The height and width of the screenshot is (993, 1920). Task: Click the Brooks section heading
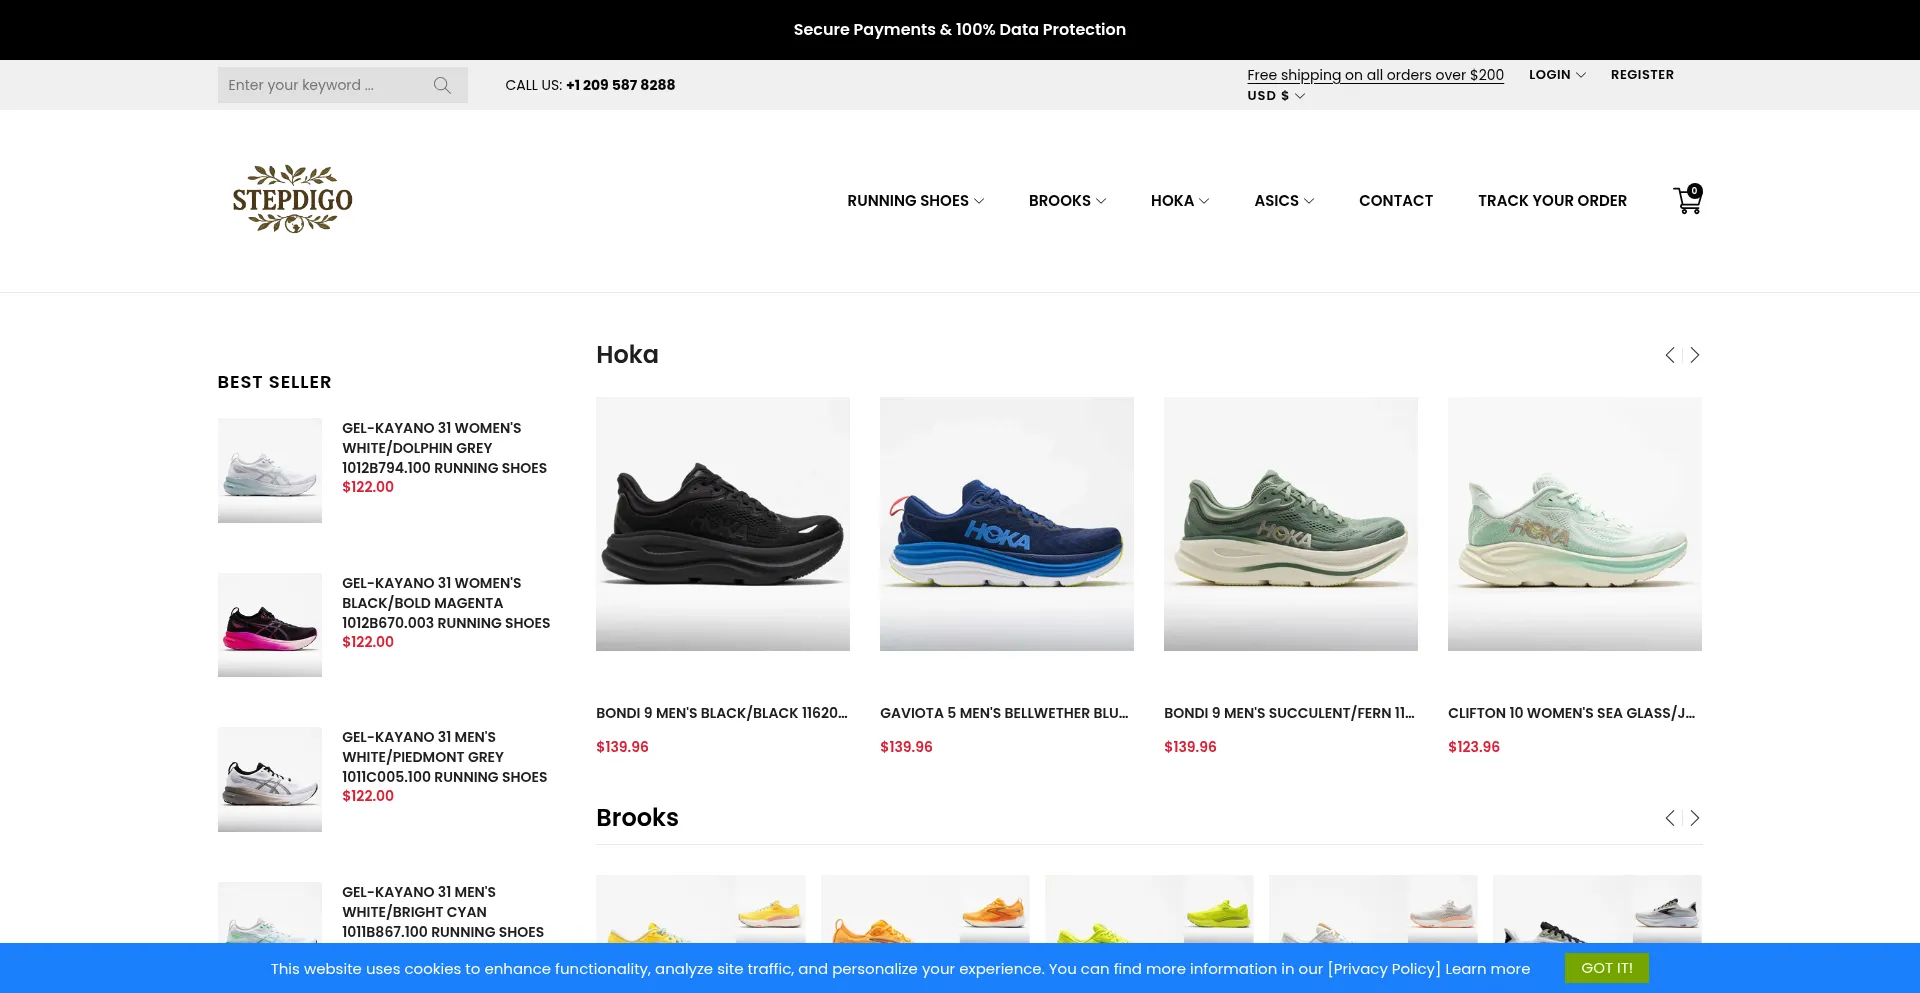click(637, 818)
